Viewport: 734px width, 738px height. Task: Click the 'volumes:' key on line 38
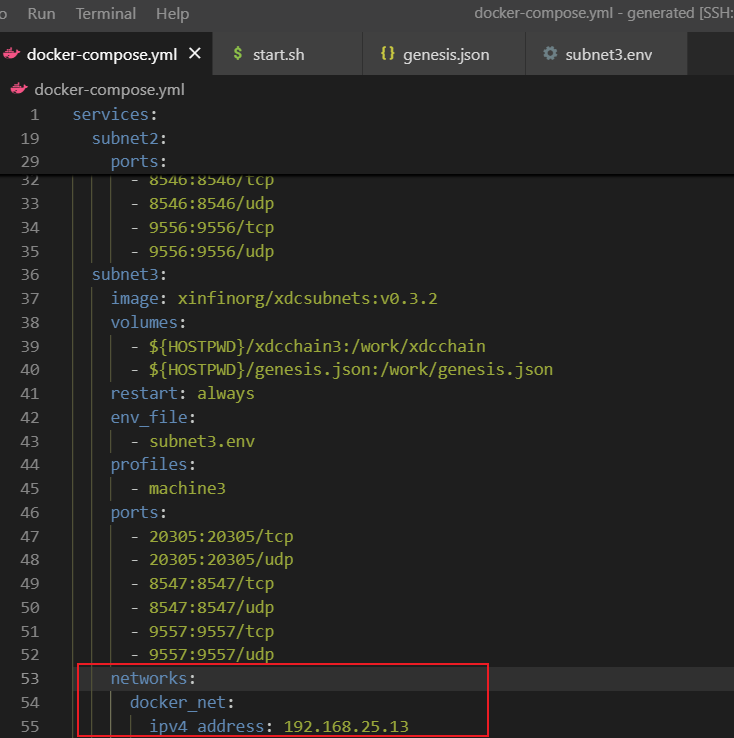pos(148,322)
